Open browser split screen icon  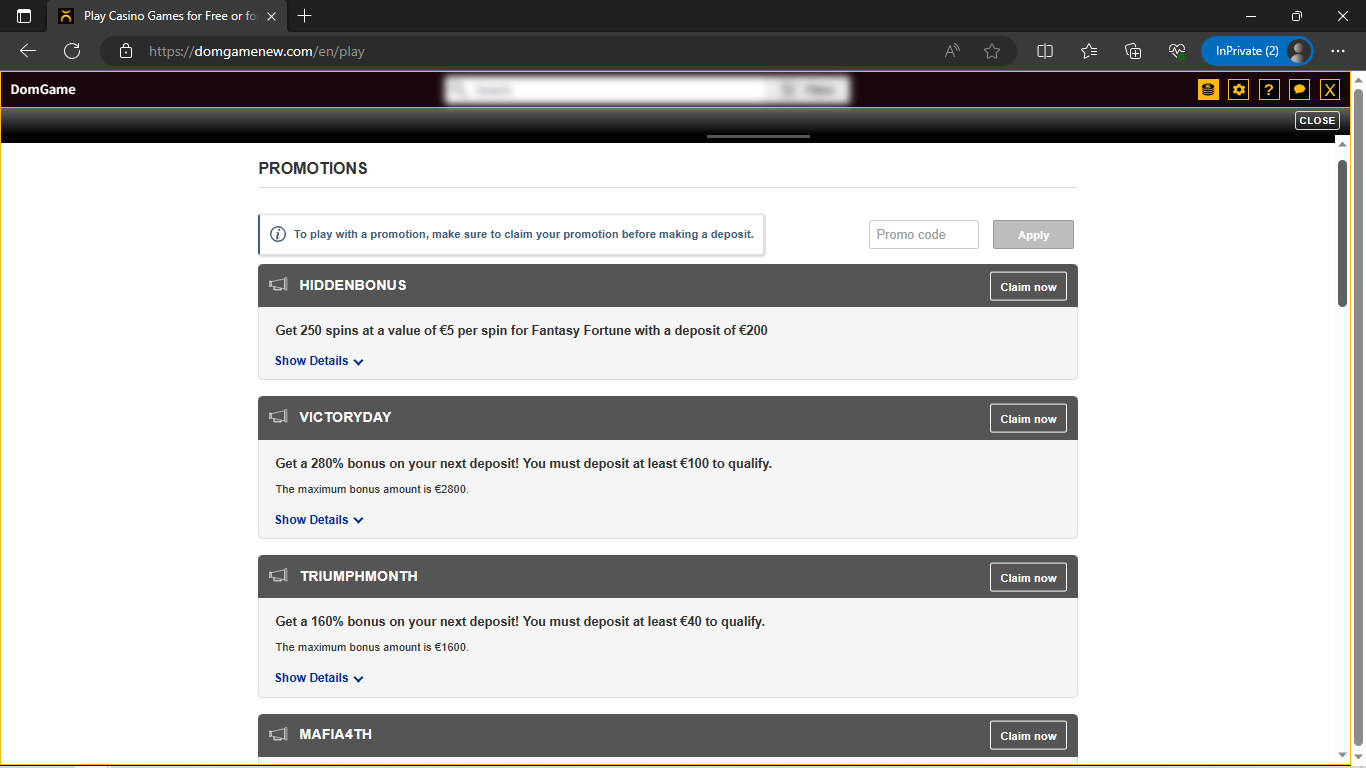coord(1045,51)
